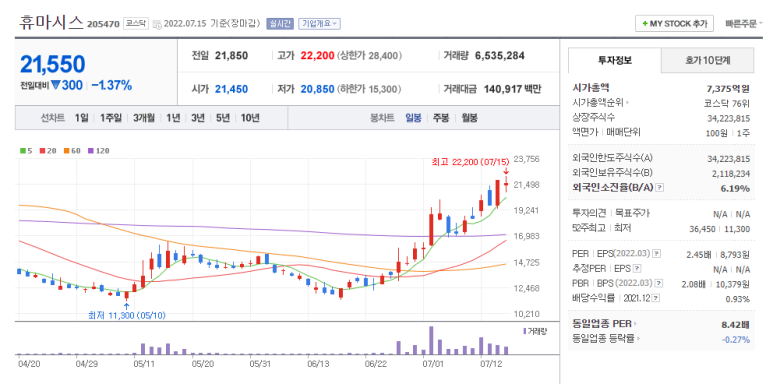Click the question icon beside 외국인소진율(B/A)
773x384 pixels.
661,188
